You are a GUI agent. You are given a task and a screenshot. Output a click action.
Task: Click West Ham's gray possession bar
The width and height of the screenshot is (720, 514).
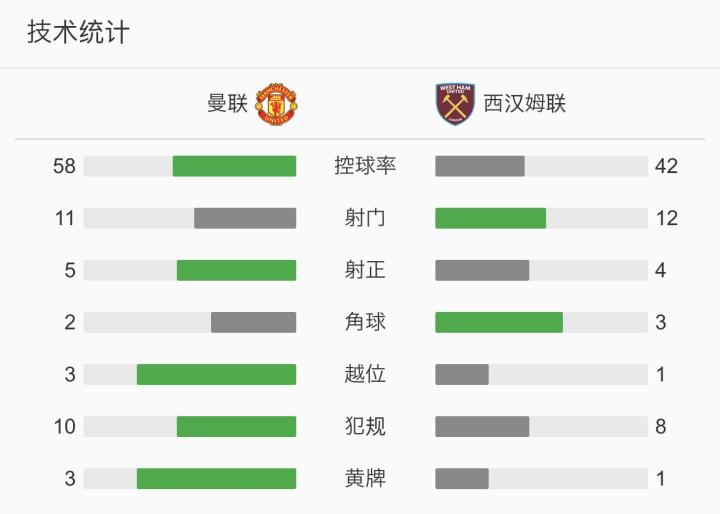tap(480, 166)
